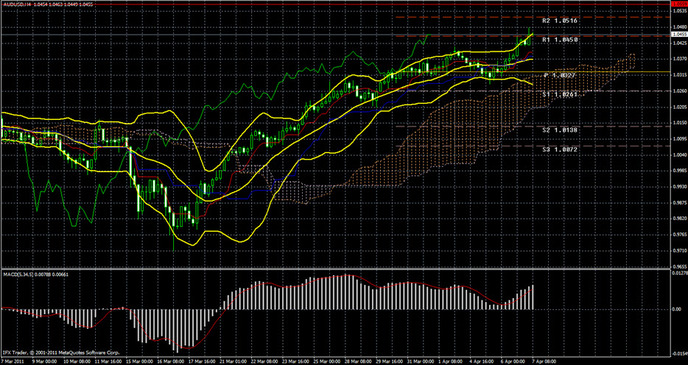This screenshot has height=365, width=688.
Task: Click the IFX Trader MetaQuotes copyright text
Action: tap(61, 352)
